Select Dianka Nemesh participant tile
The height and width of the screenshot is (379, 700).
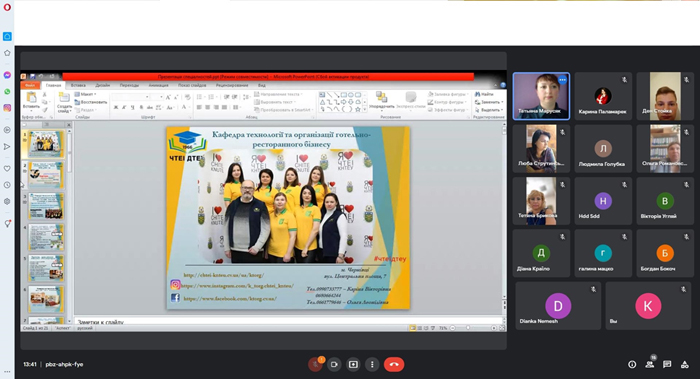pos(558,306)
